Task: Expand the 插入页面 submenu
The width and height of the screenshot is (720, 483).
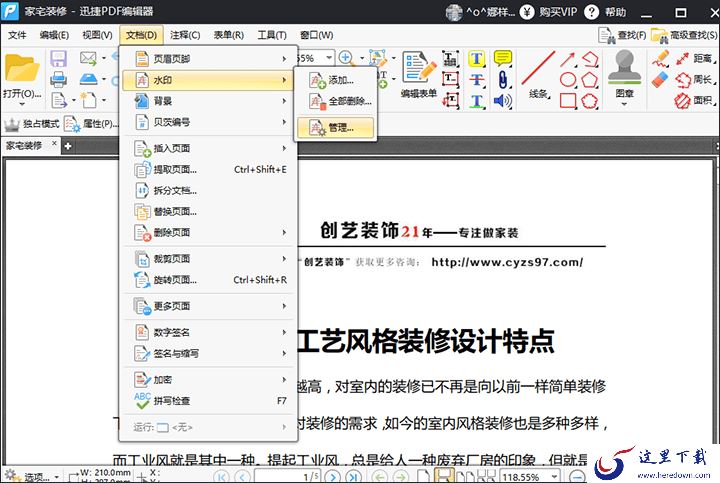Action: pos(208,148)
